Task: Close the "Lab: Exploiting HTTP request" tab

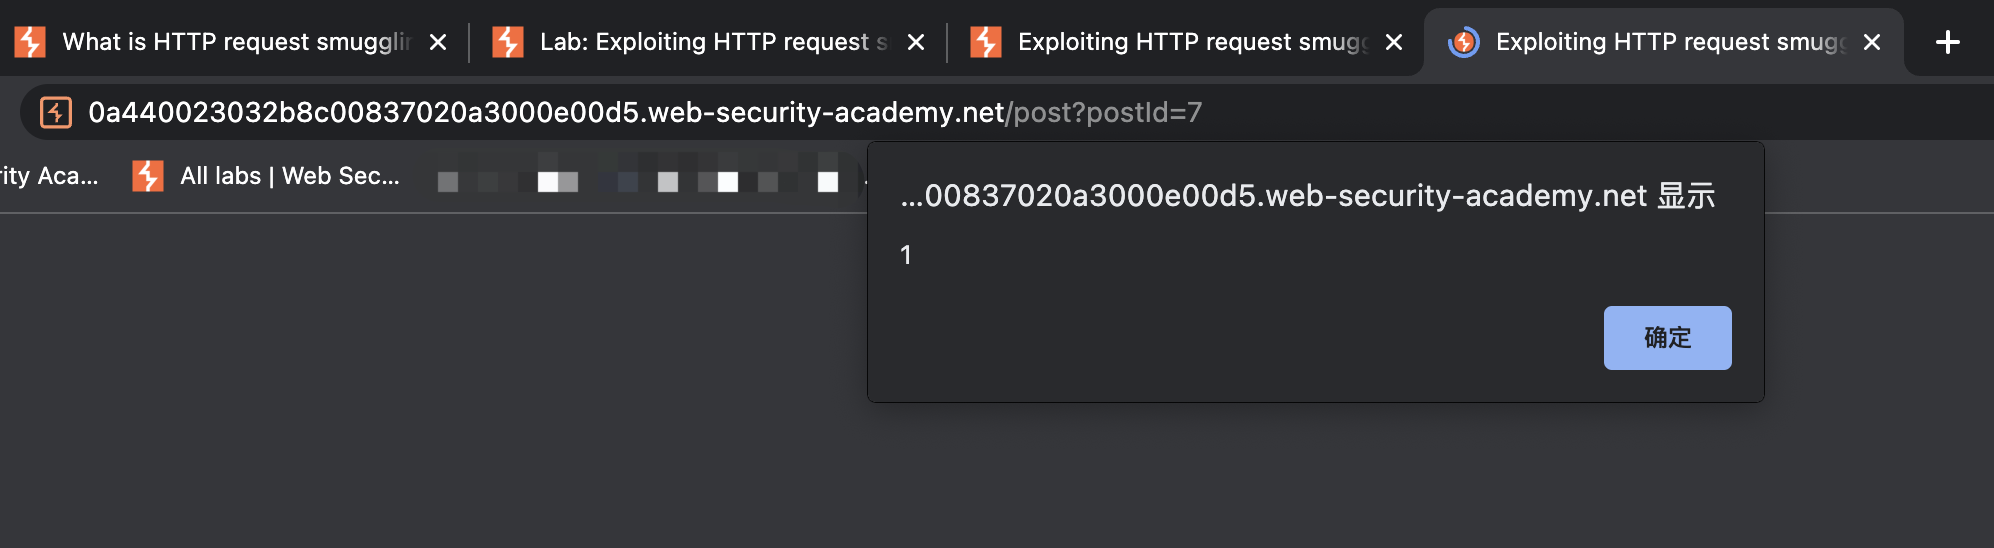Action: [916, 42]
